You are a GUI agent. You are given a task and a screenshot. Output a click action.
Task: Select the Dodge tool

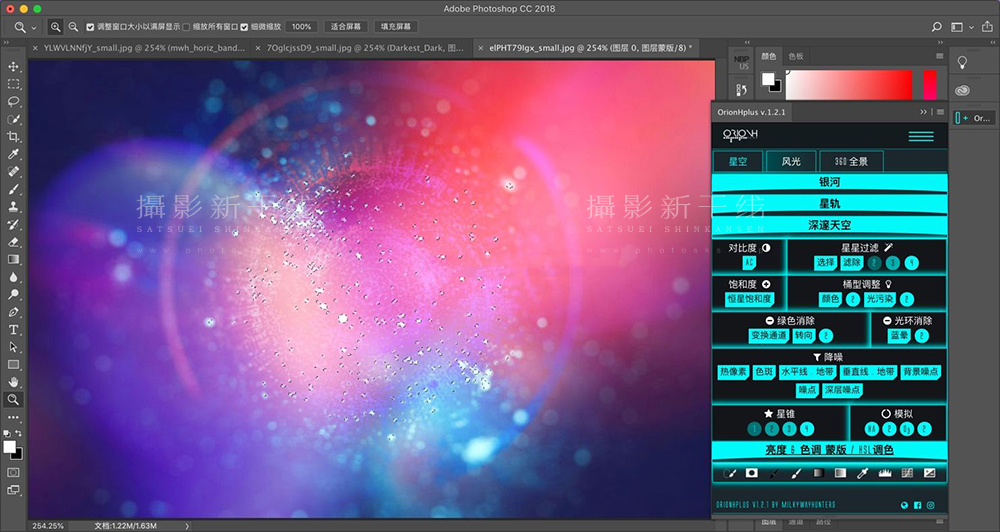(x=13, y=295)
